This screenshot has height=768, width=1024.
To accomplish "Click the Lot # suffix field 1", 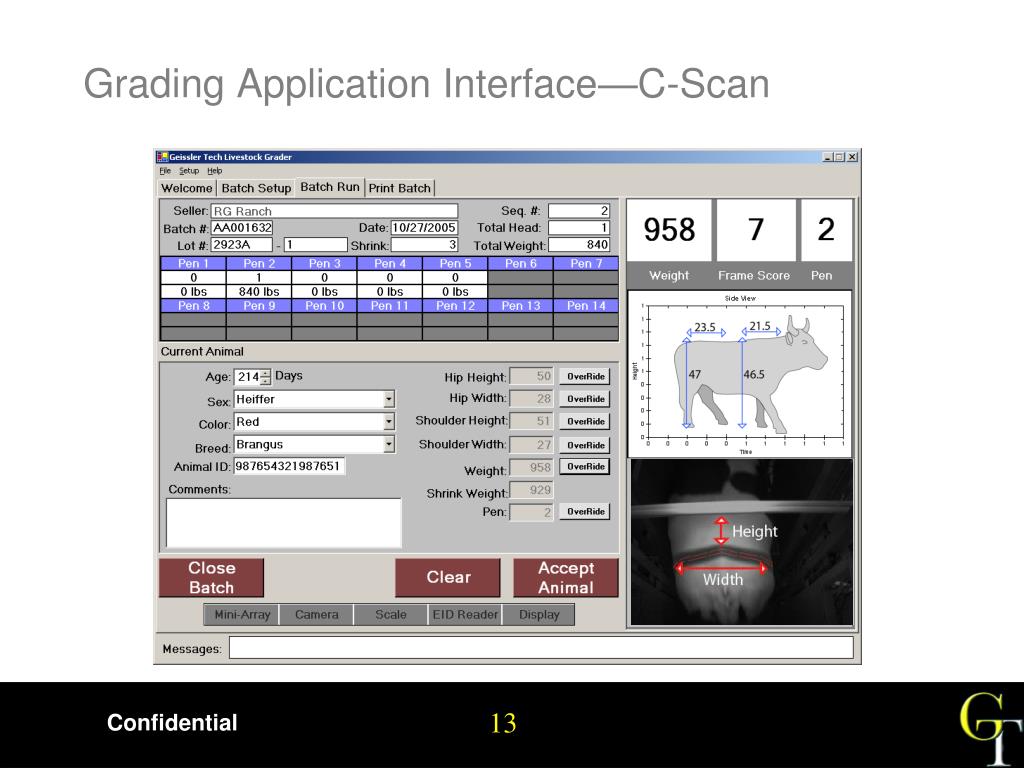I will 315,245.
